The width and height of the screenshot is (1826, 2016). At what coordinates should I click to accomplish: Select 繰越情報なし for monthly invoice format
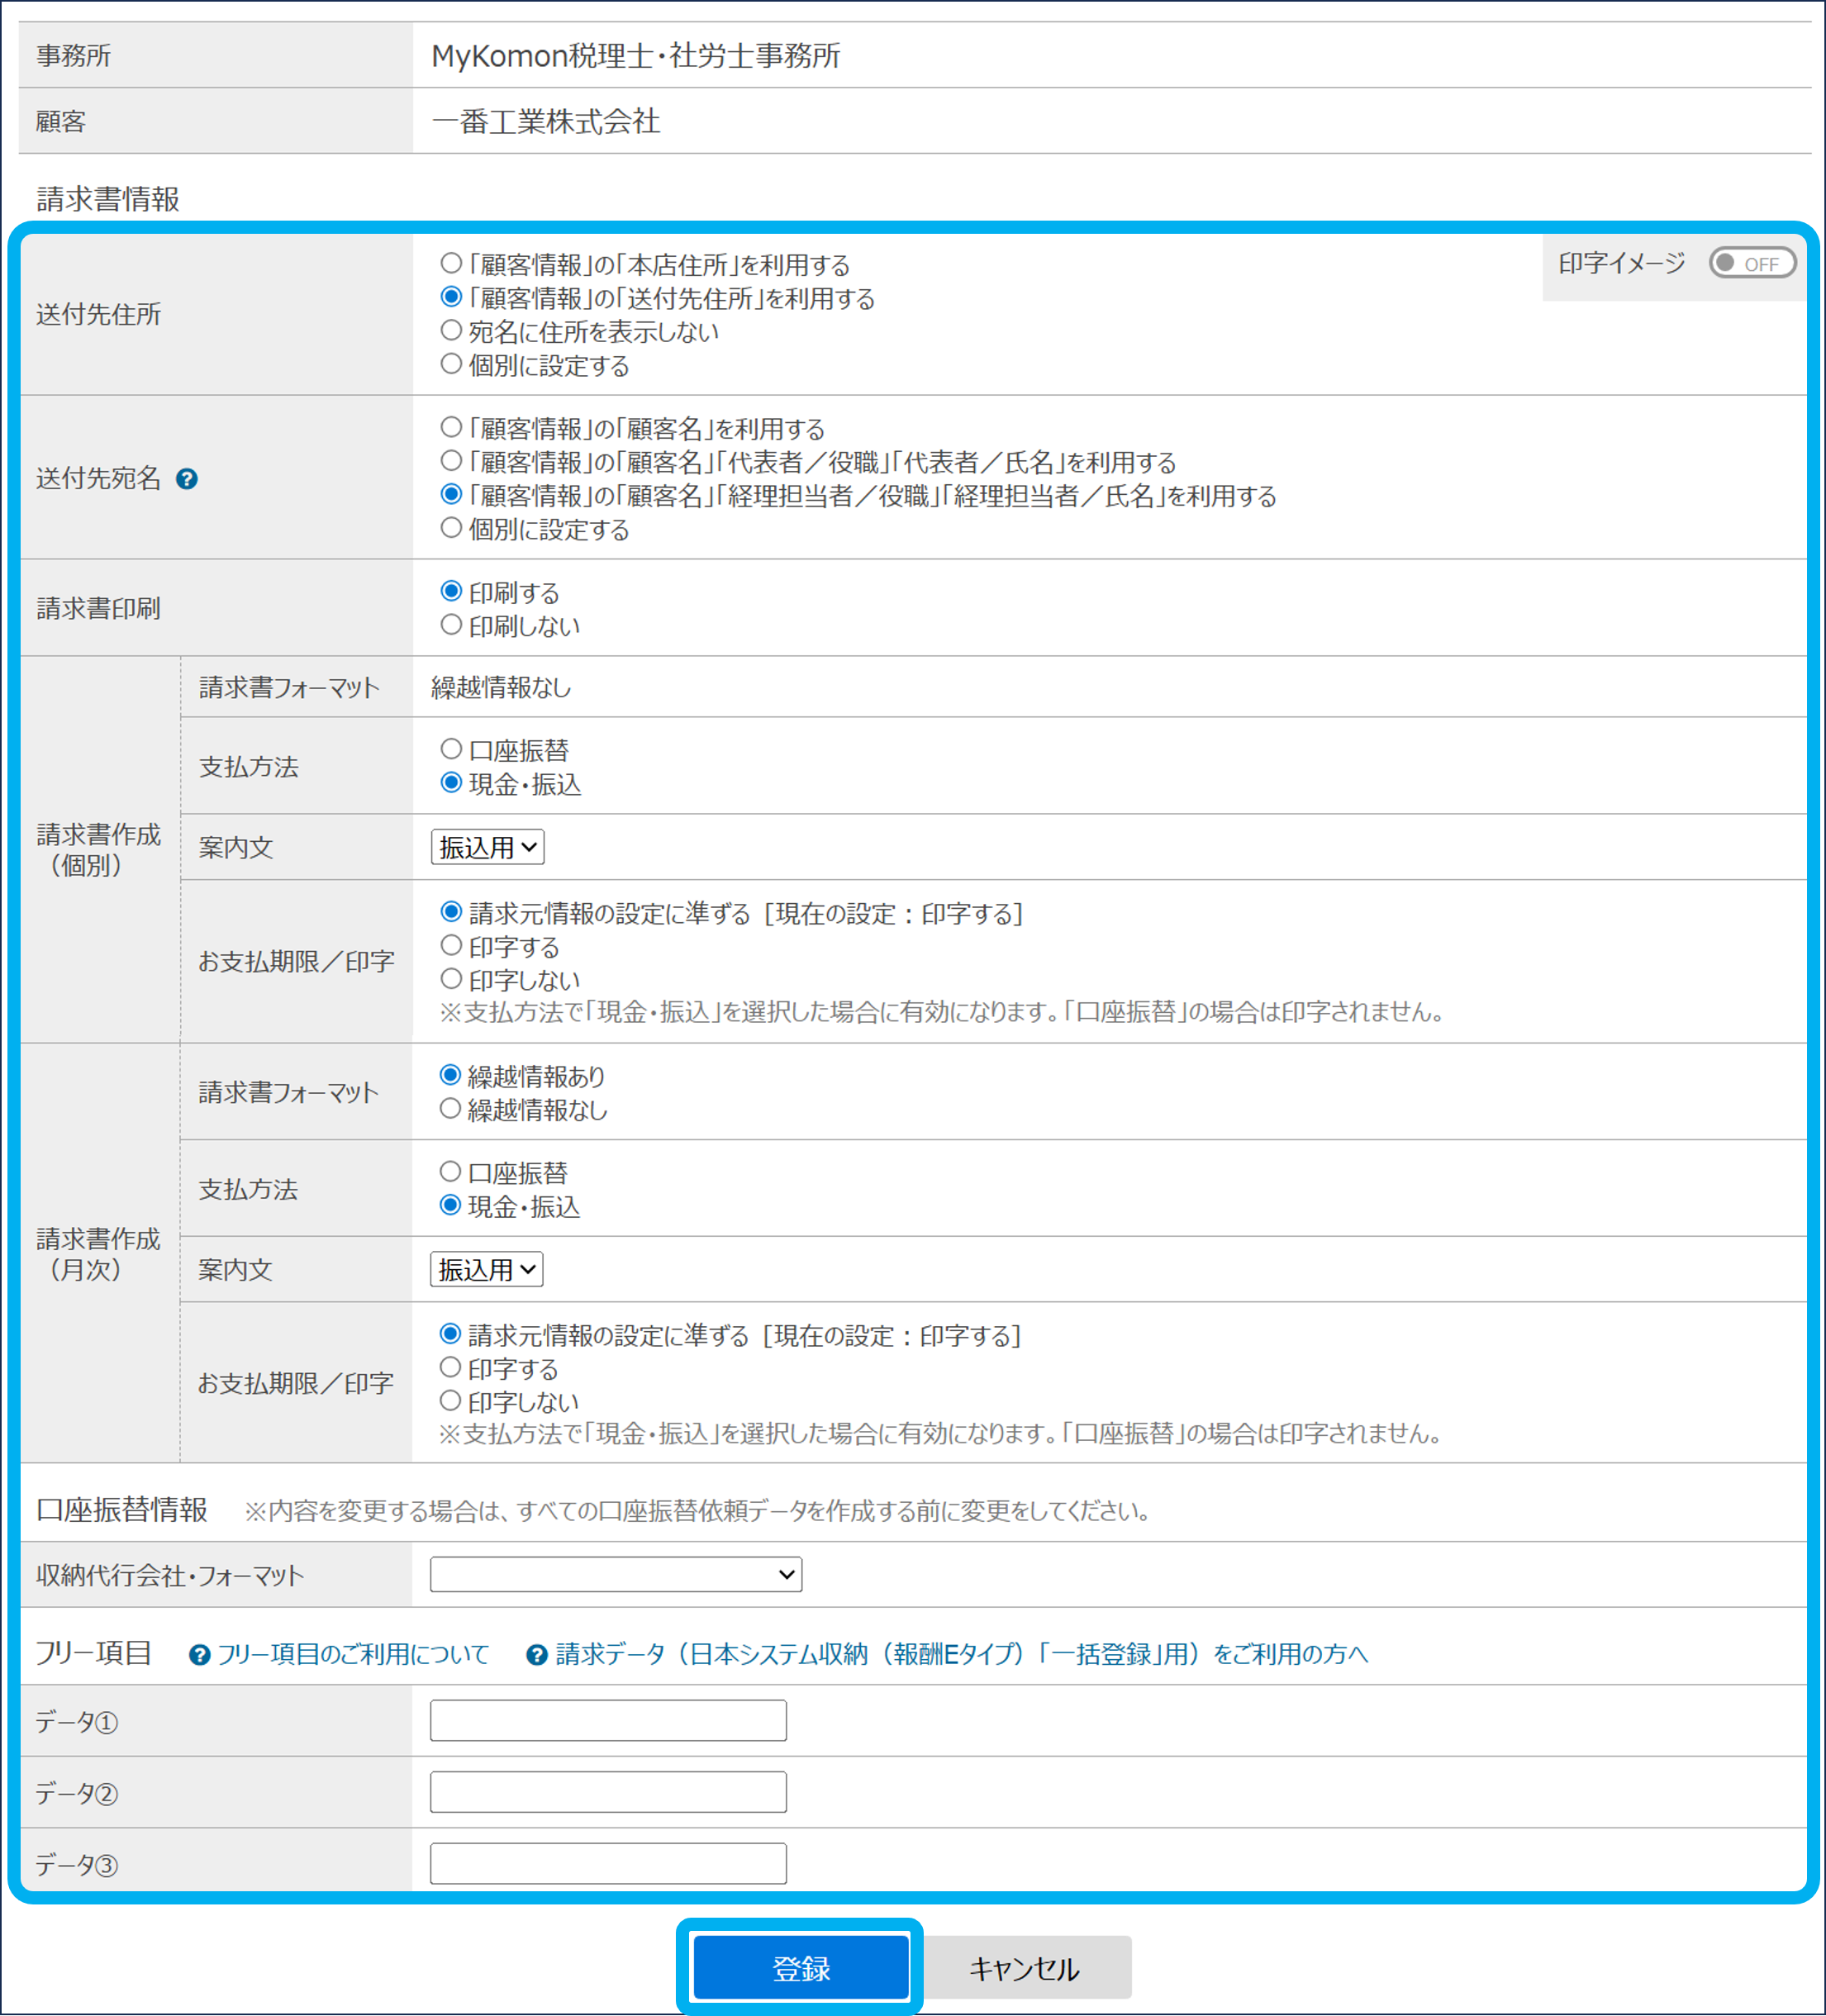(450, 1108)
